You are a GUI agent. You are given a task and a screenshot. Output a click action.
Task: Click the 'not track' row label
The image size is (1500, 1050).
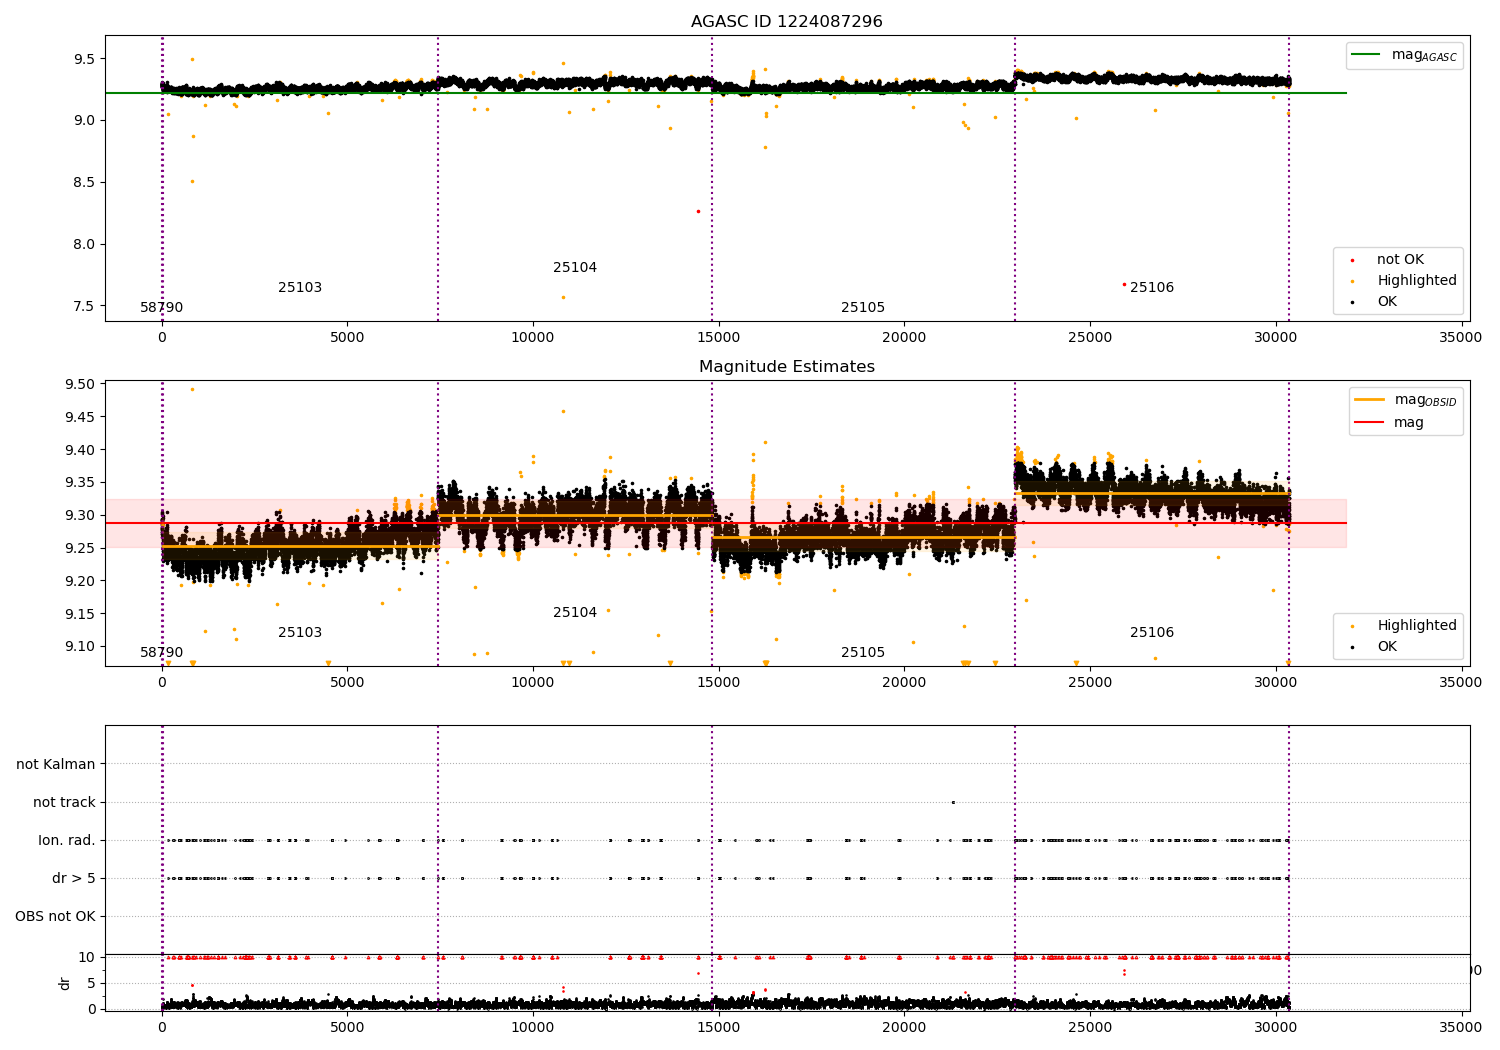click(64, 803)
